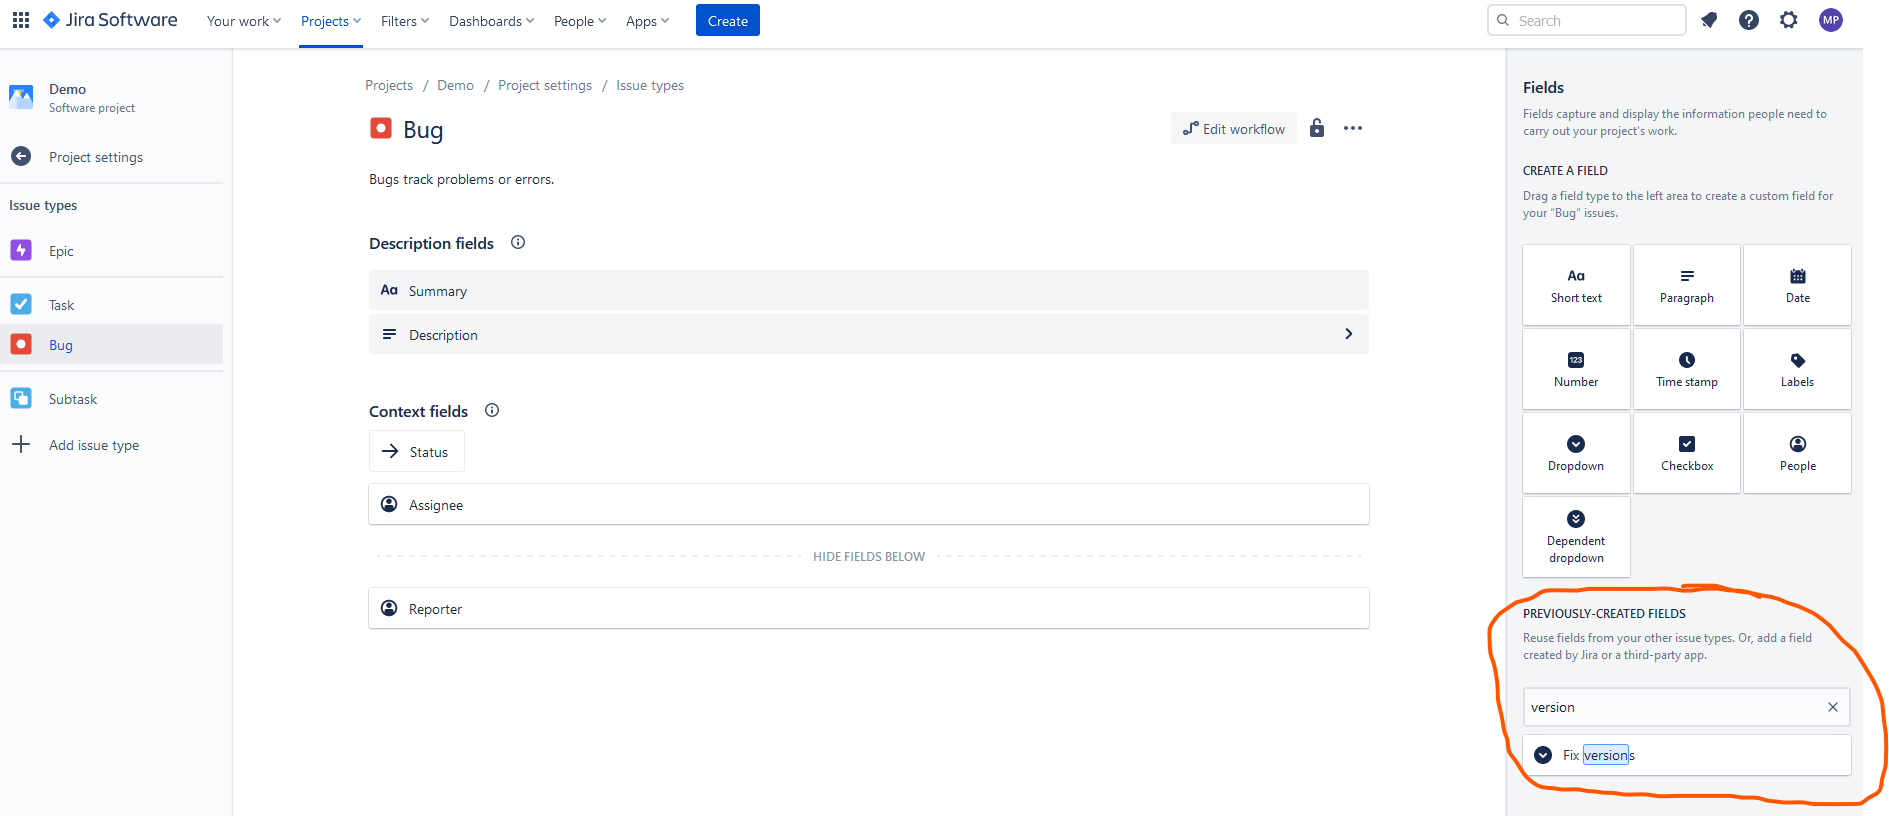Select the Checkbox field type
Viewport: 1889px width, 816px height.
(1687, 453)
